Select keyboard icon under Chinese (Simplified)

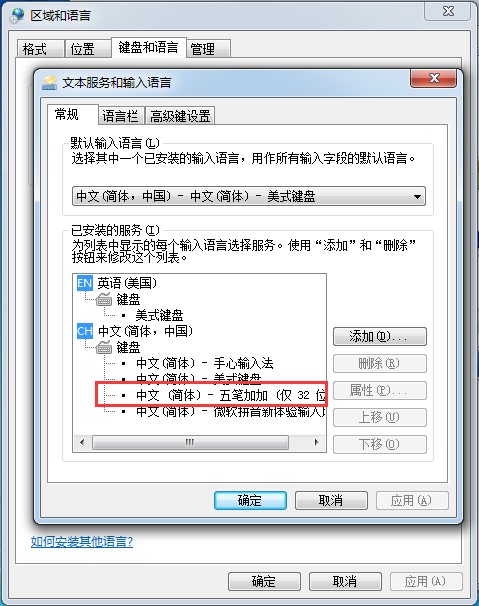pos(104,347)
